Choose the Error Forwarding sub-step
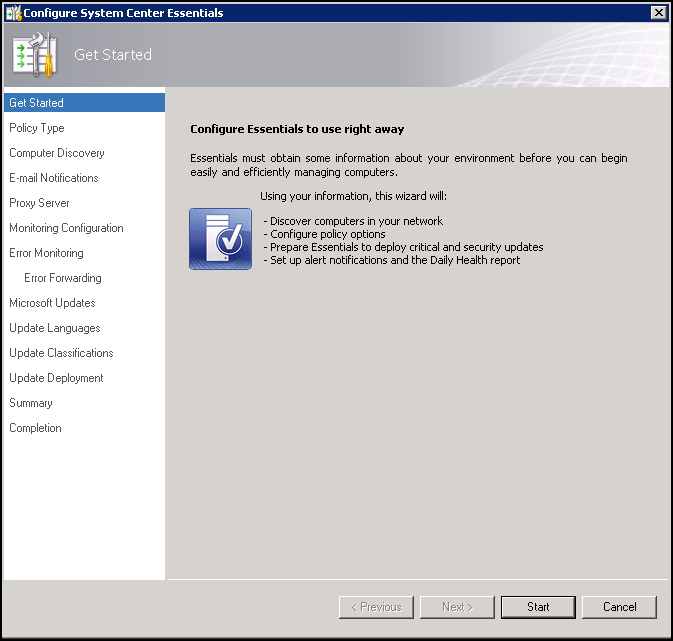This screenshot has height=641, width=673. tap(63, 278)
